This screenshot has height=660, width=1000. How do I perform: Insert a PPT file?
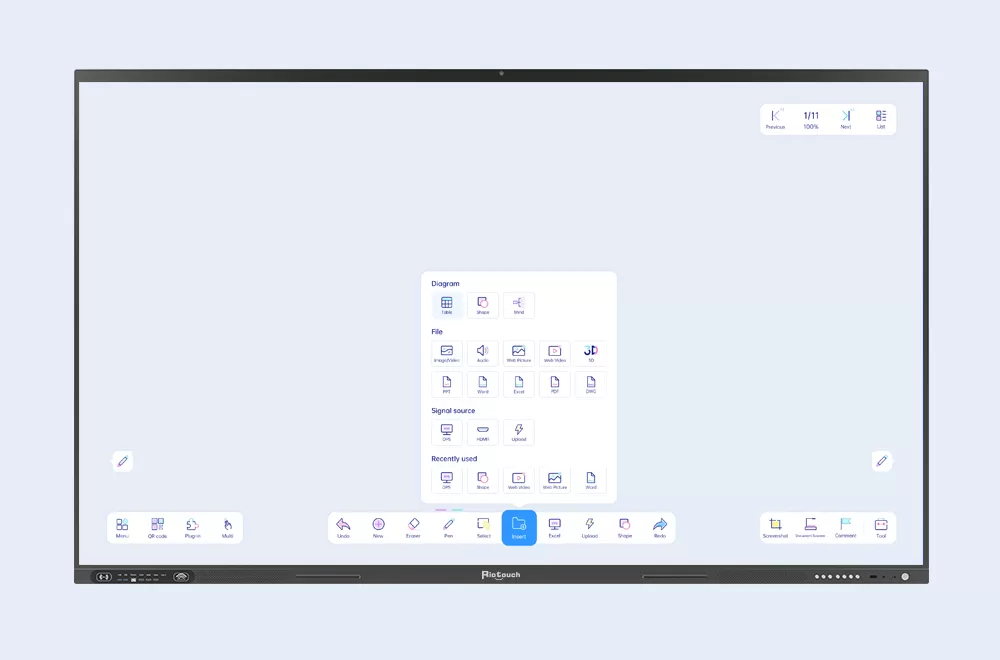pyautogui.click(x=446, y=385)
